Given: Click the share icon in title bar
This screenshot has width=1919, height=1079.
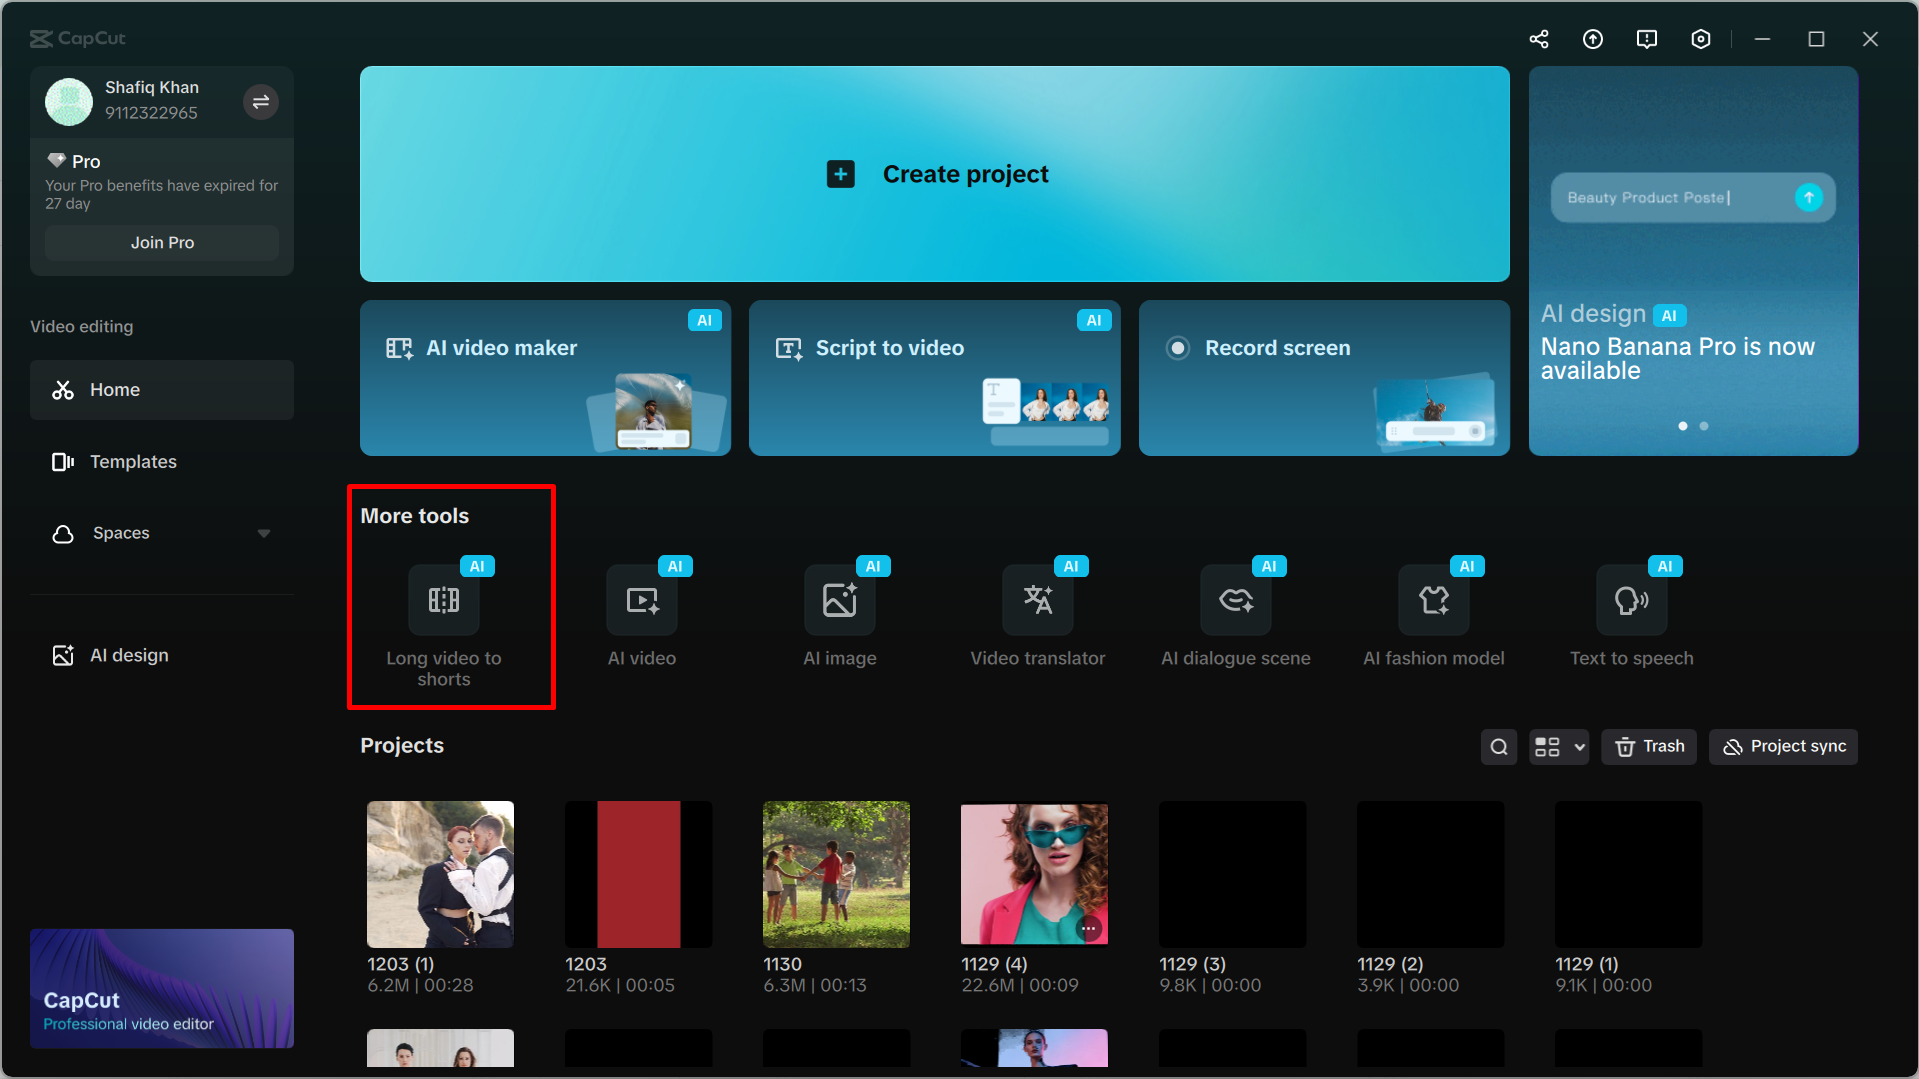Looking at the screenshot, I should tap(1539, 39).
